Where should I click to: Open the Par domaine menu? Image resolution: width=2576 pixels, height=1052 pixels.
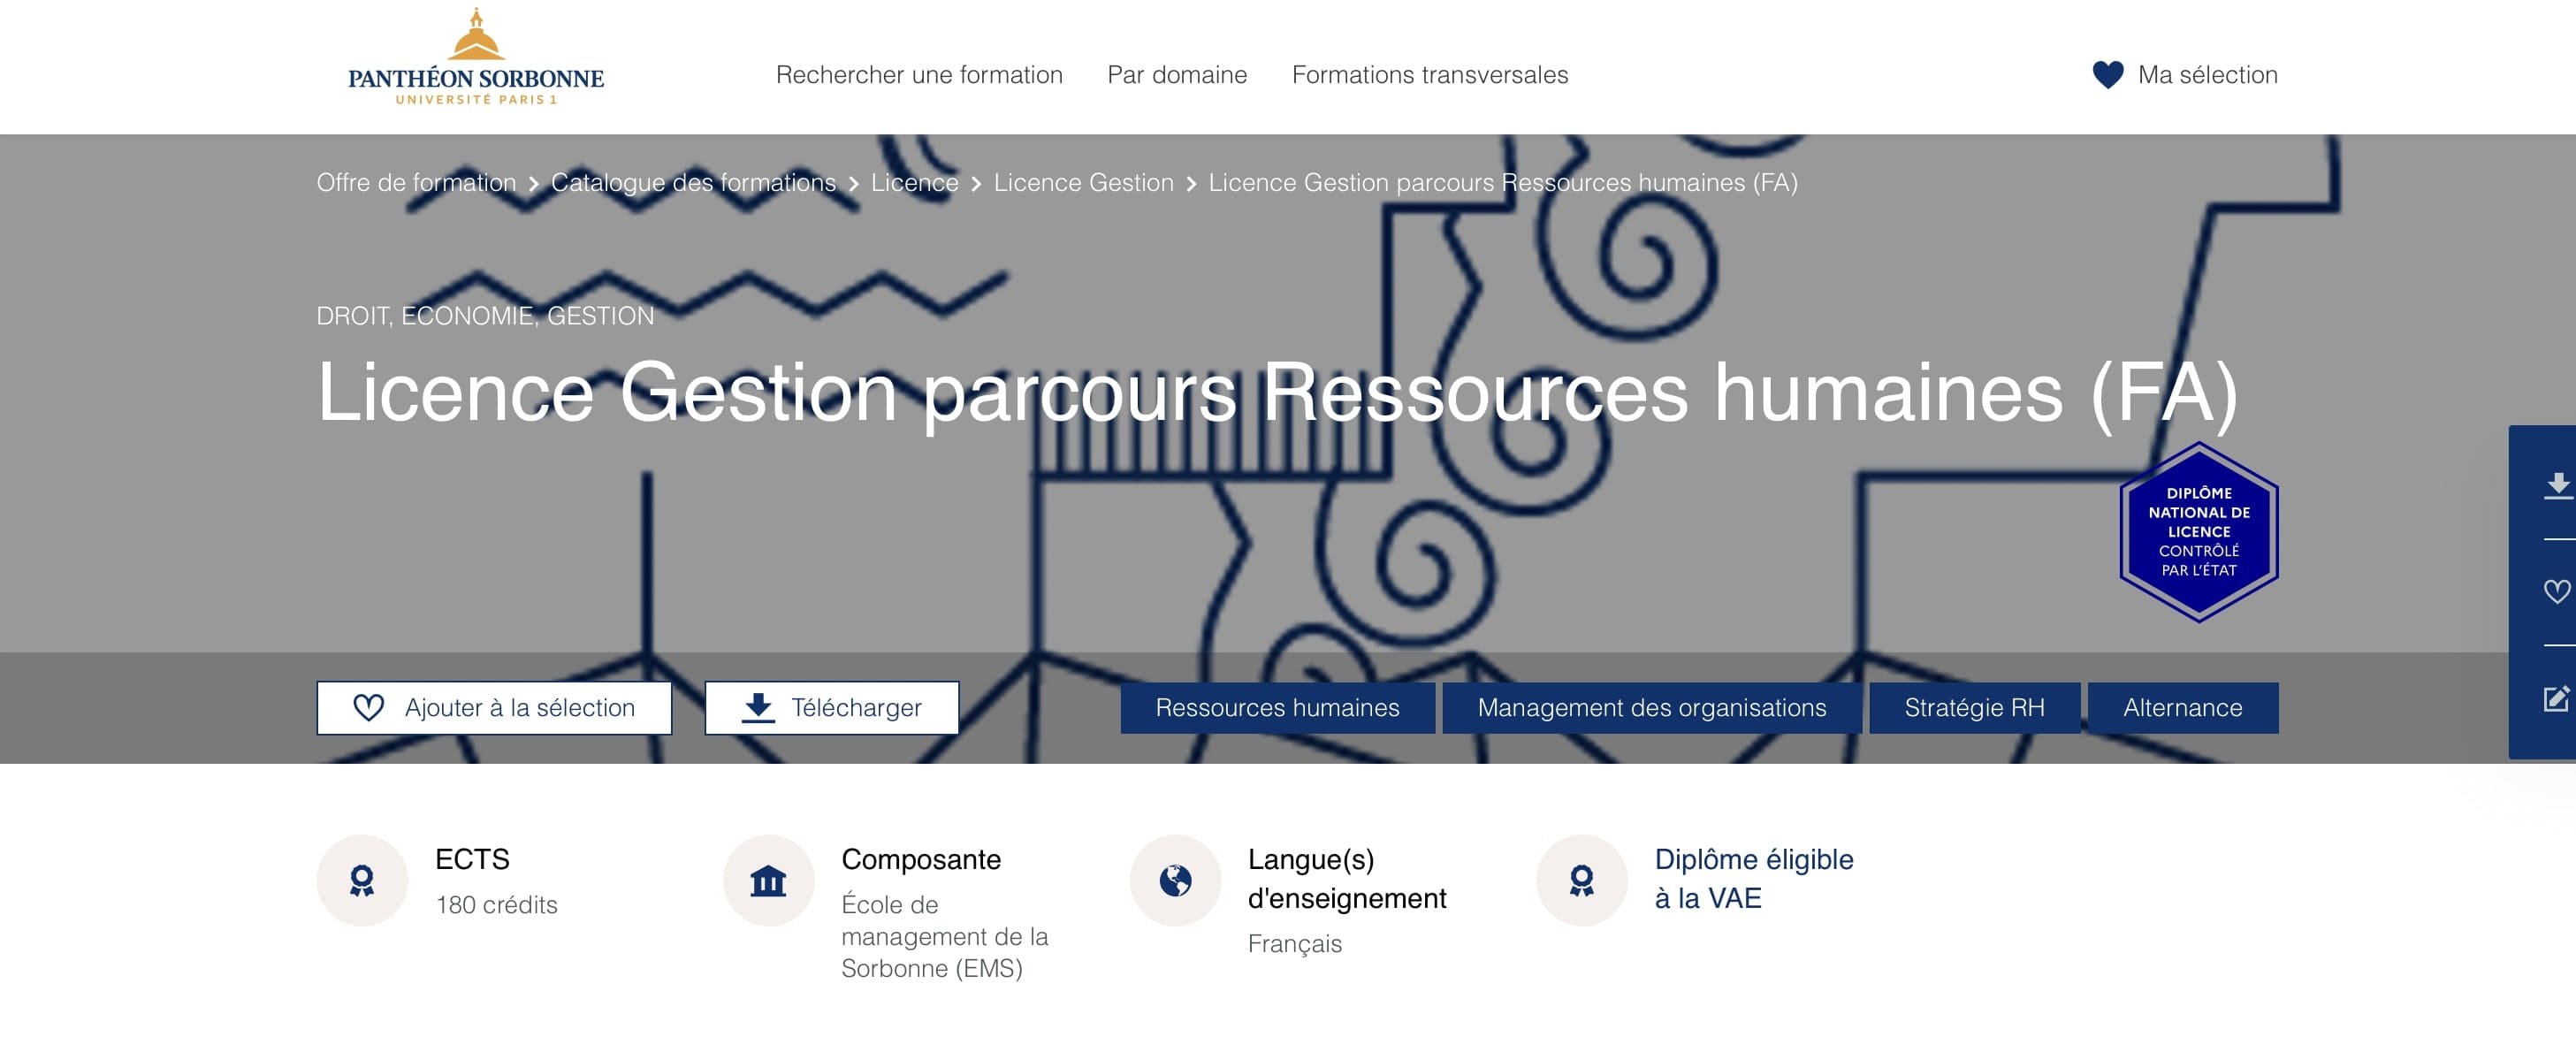click(1177, 75)
